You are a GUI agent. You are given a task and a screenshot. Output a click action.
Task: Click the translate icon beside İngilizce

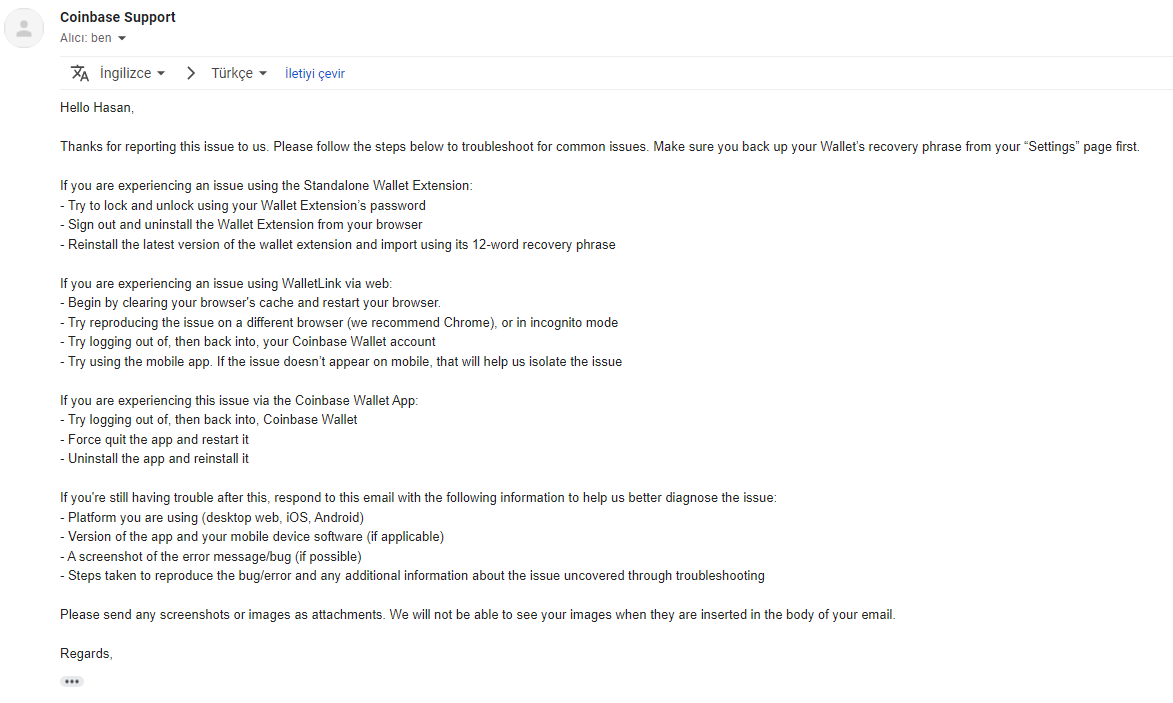[x=79, y=73]
